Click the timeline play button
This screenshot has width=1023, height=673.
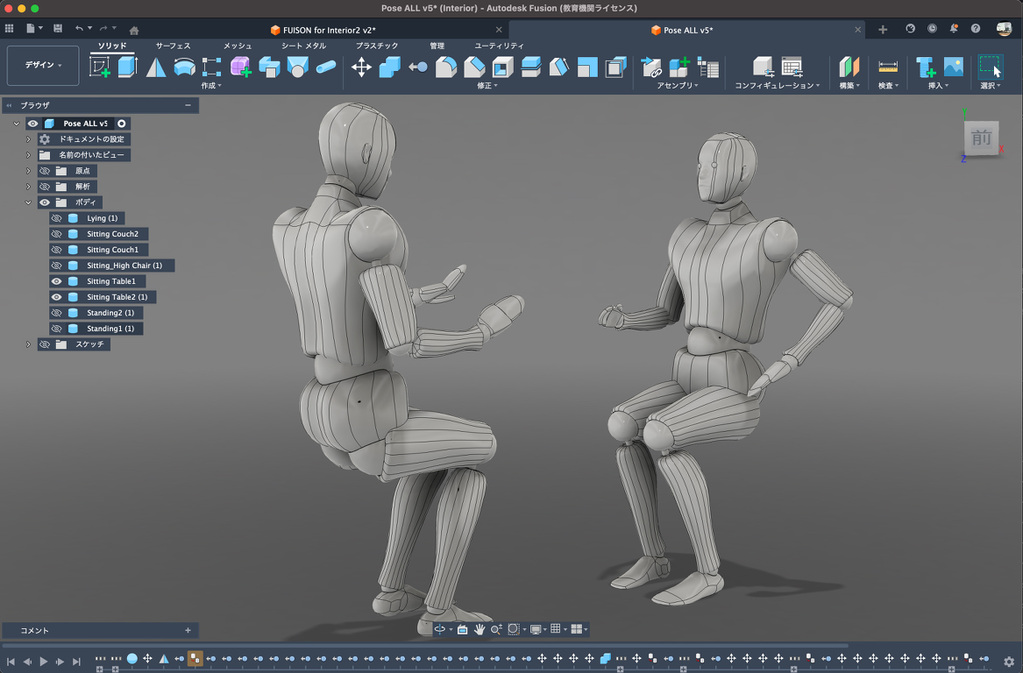(43, 661)
